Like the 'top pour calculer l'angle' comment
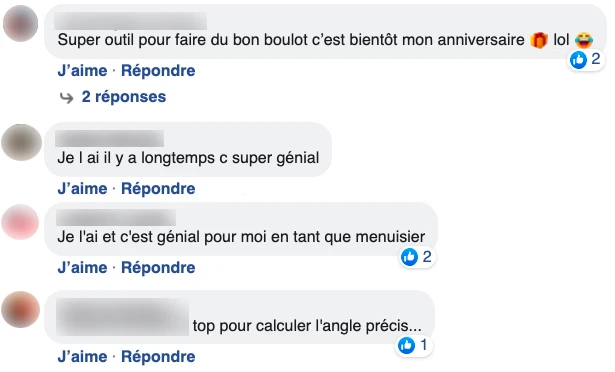The image size is (615, 372). click(x=82, y=357)
